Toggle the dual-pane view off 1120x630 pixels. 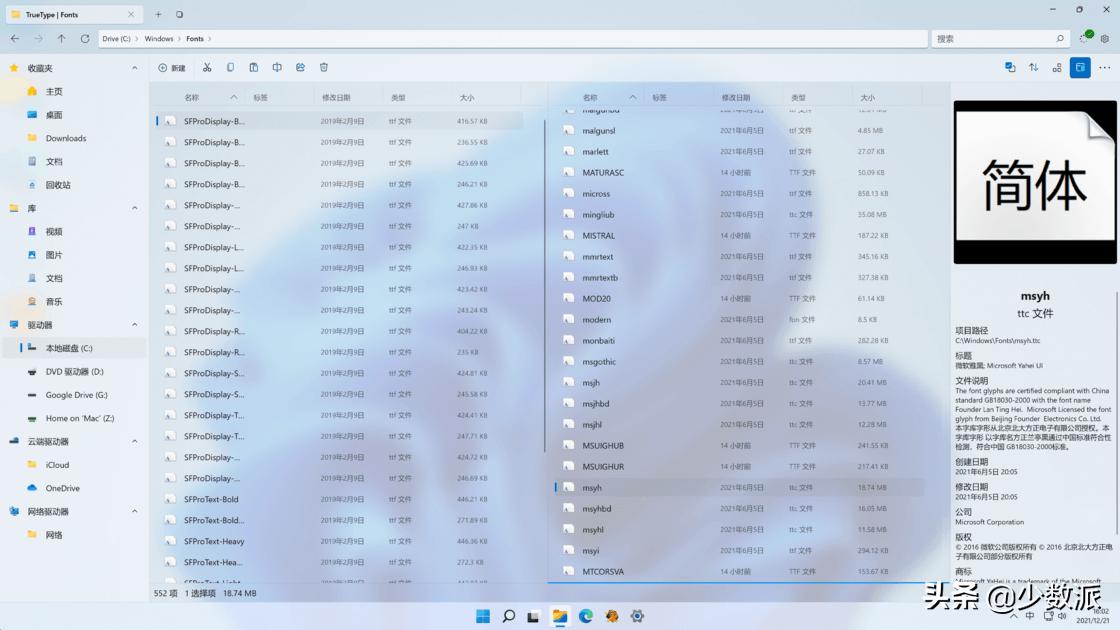tap(1081, 67)
